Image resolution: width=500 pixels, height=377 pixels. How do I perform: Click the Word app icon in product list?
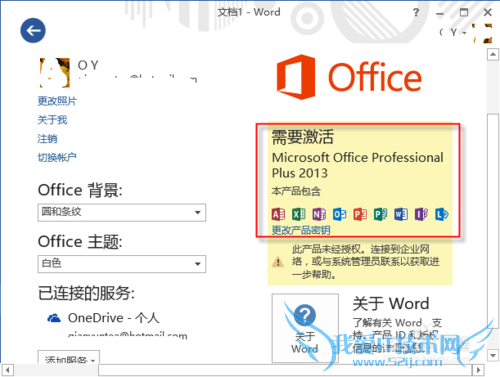(401, 214)
